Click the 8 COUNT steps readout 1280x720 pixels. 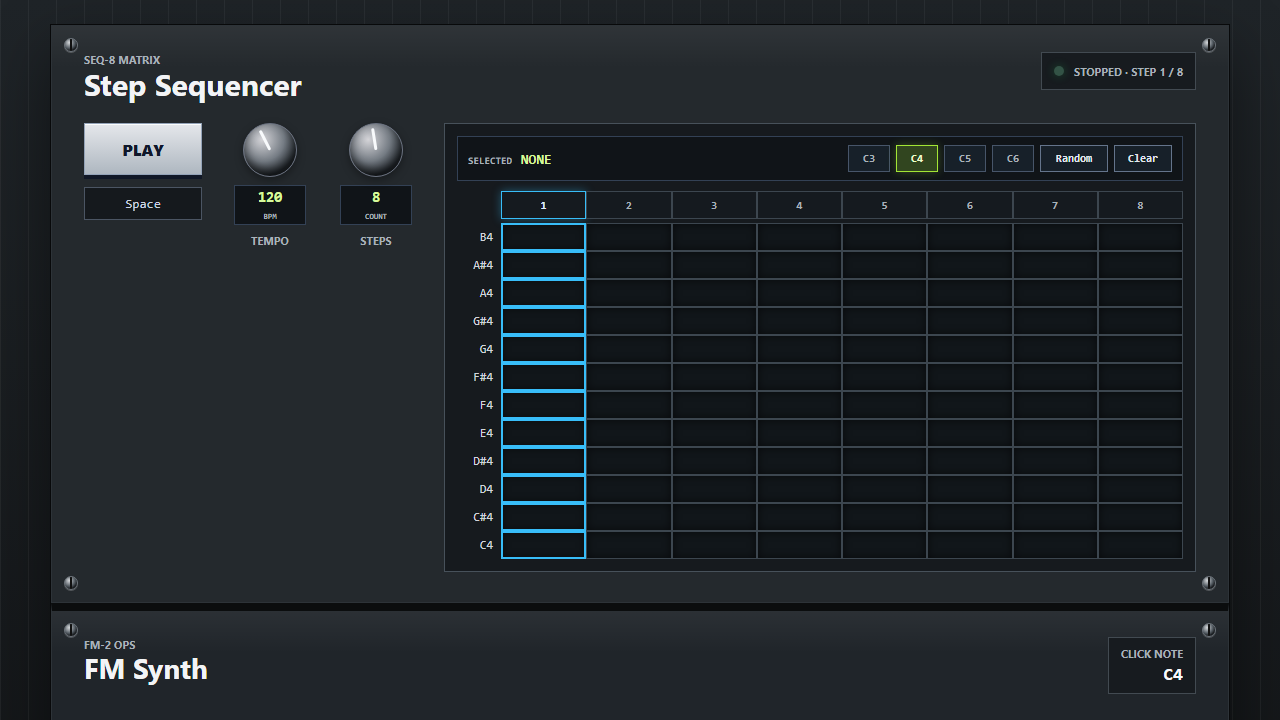tap(376, 205)
